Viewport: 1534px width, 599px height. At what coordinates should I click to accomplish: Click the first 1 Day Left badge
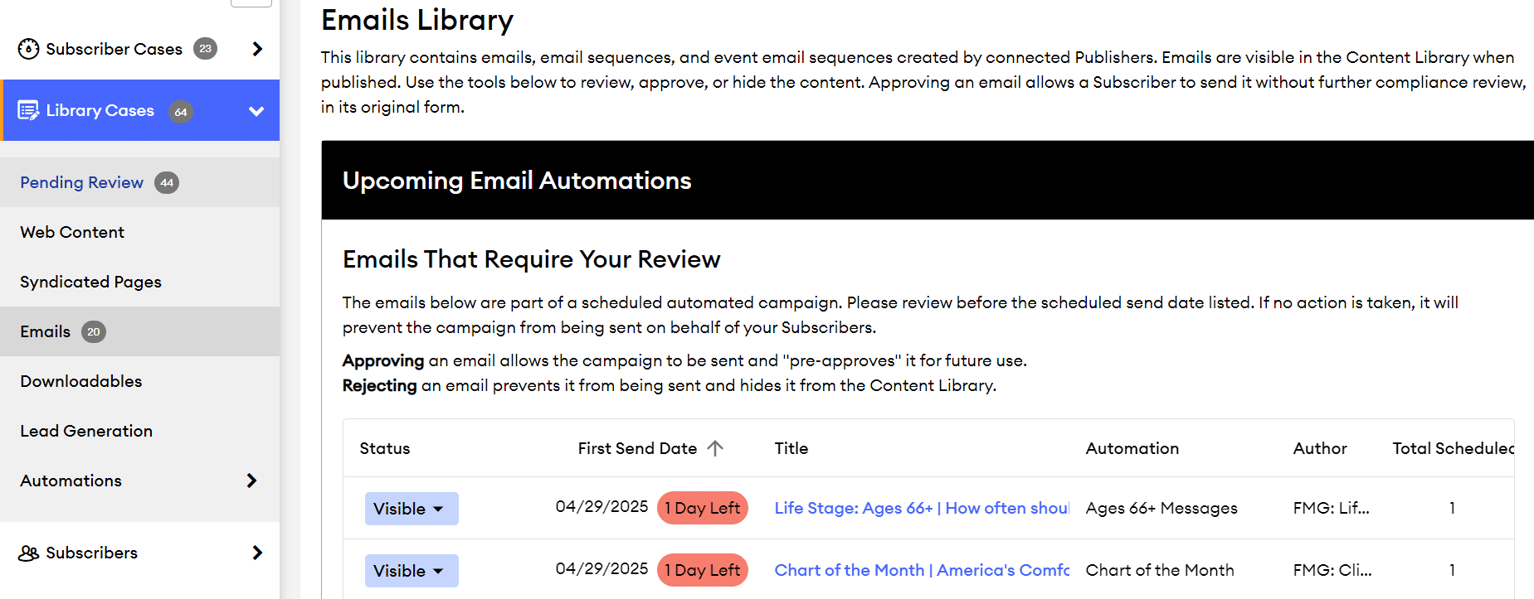tap(702, 508)
